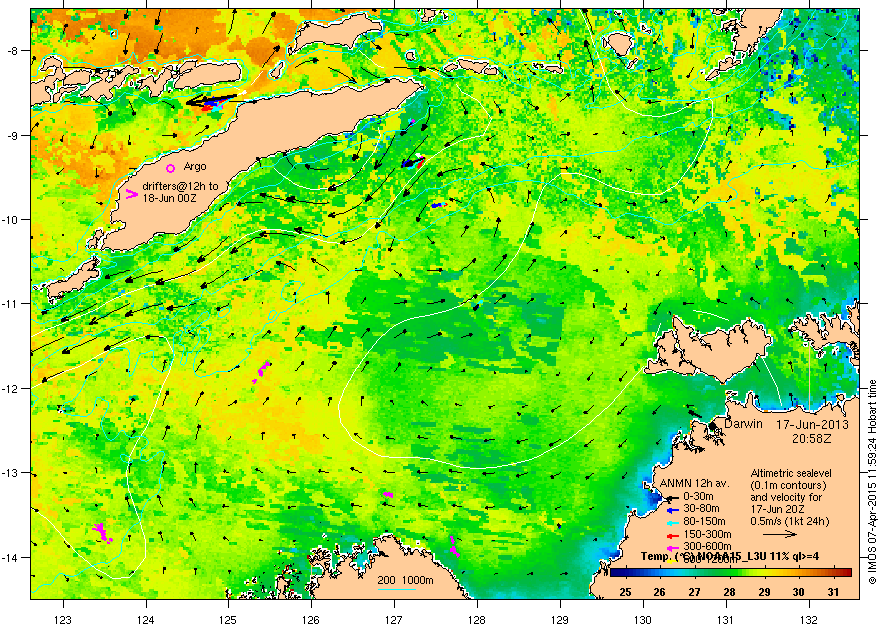
Task: Click the 'ANMN 12h av.' legend heading
Action: click(x=695, y=484)
